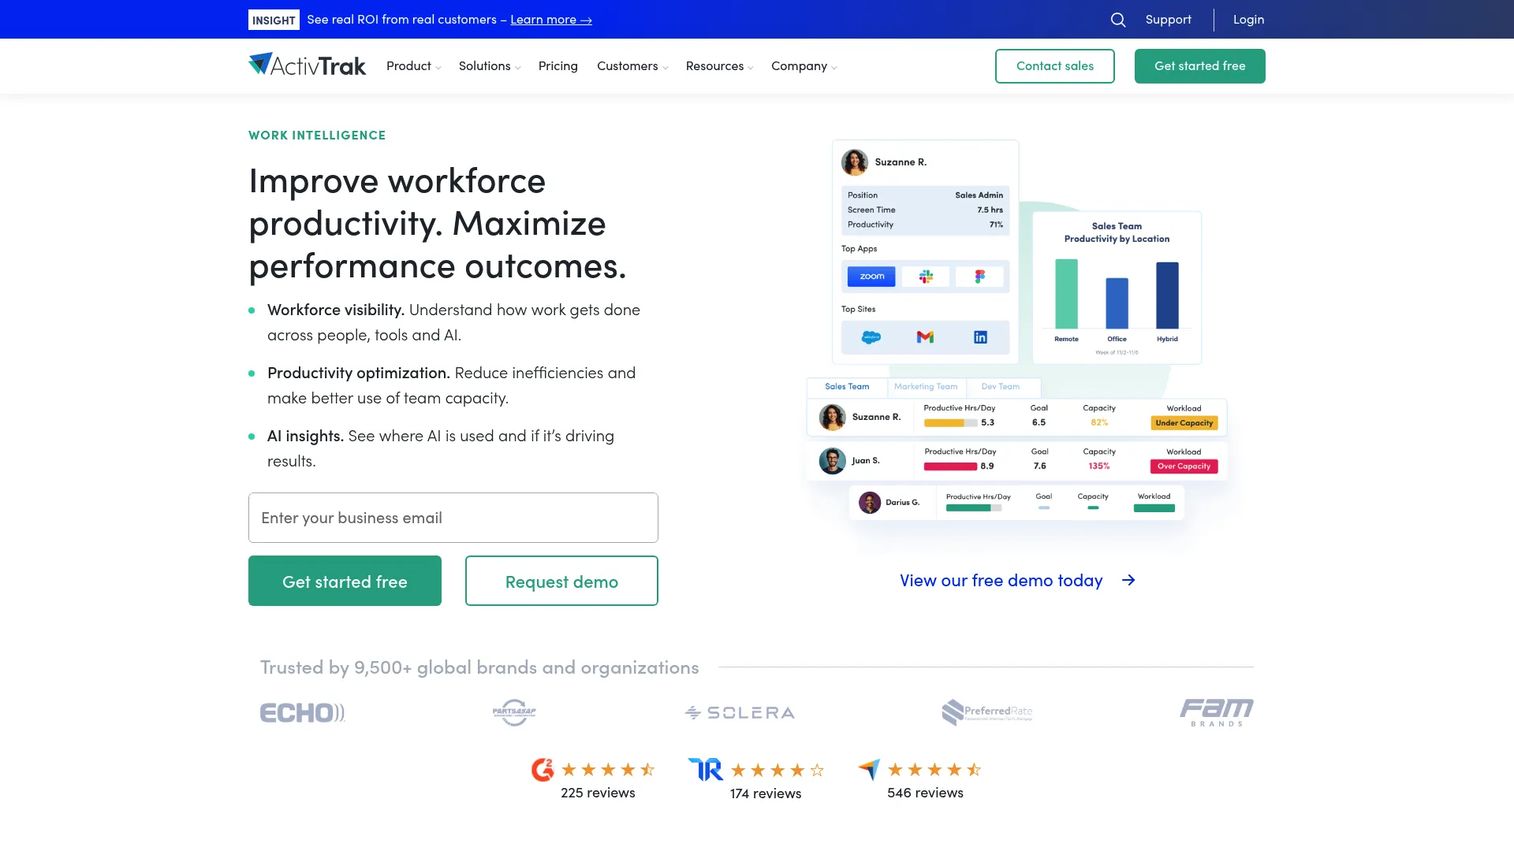Click the LinkedIn site icon
The image size is (1514, 851).
(x=980, y=338)
